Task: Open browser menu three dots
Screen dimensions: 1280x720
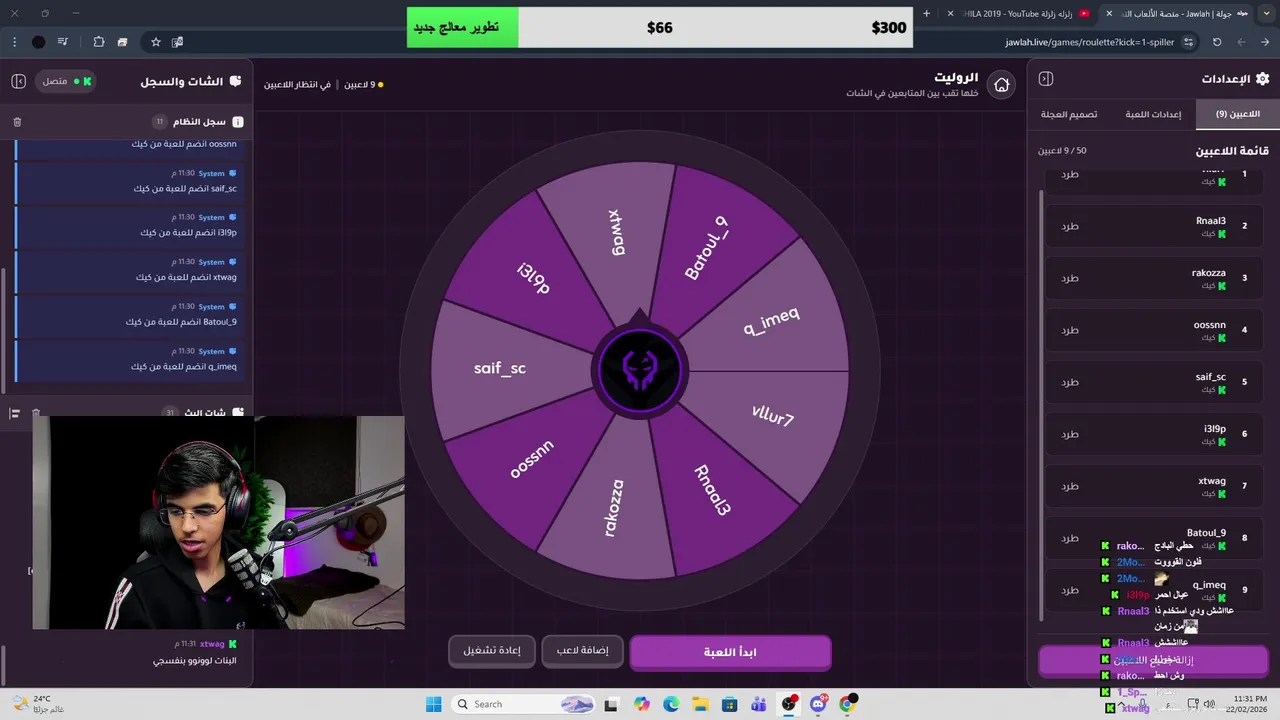Action: 15,42
